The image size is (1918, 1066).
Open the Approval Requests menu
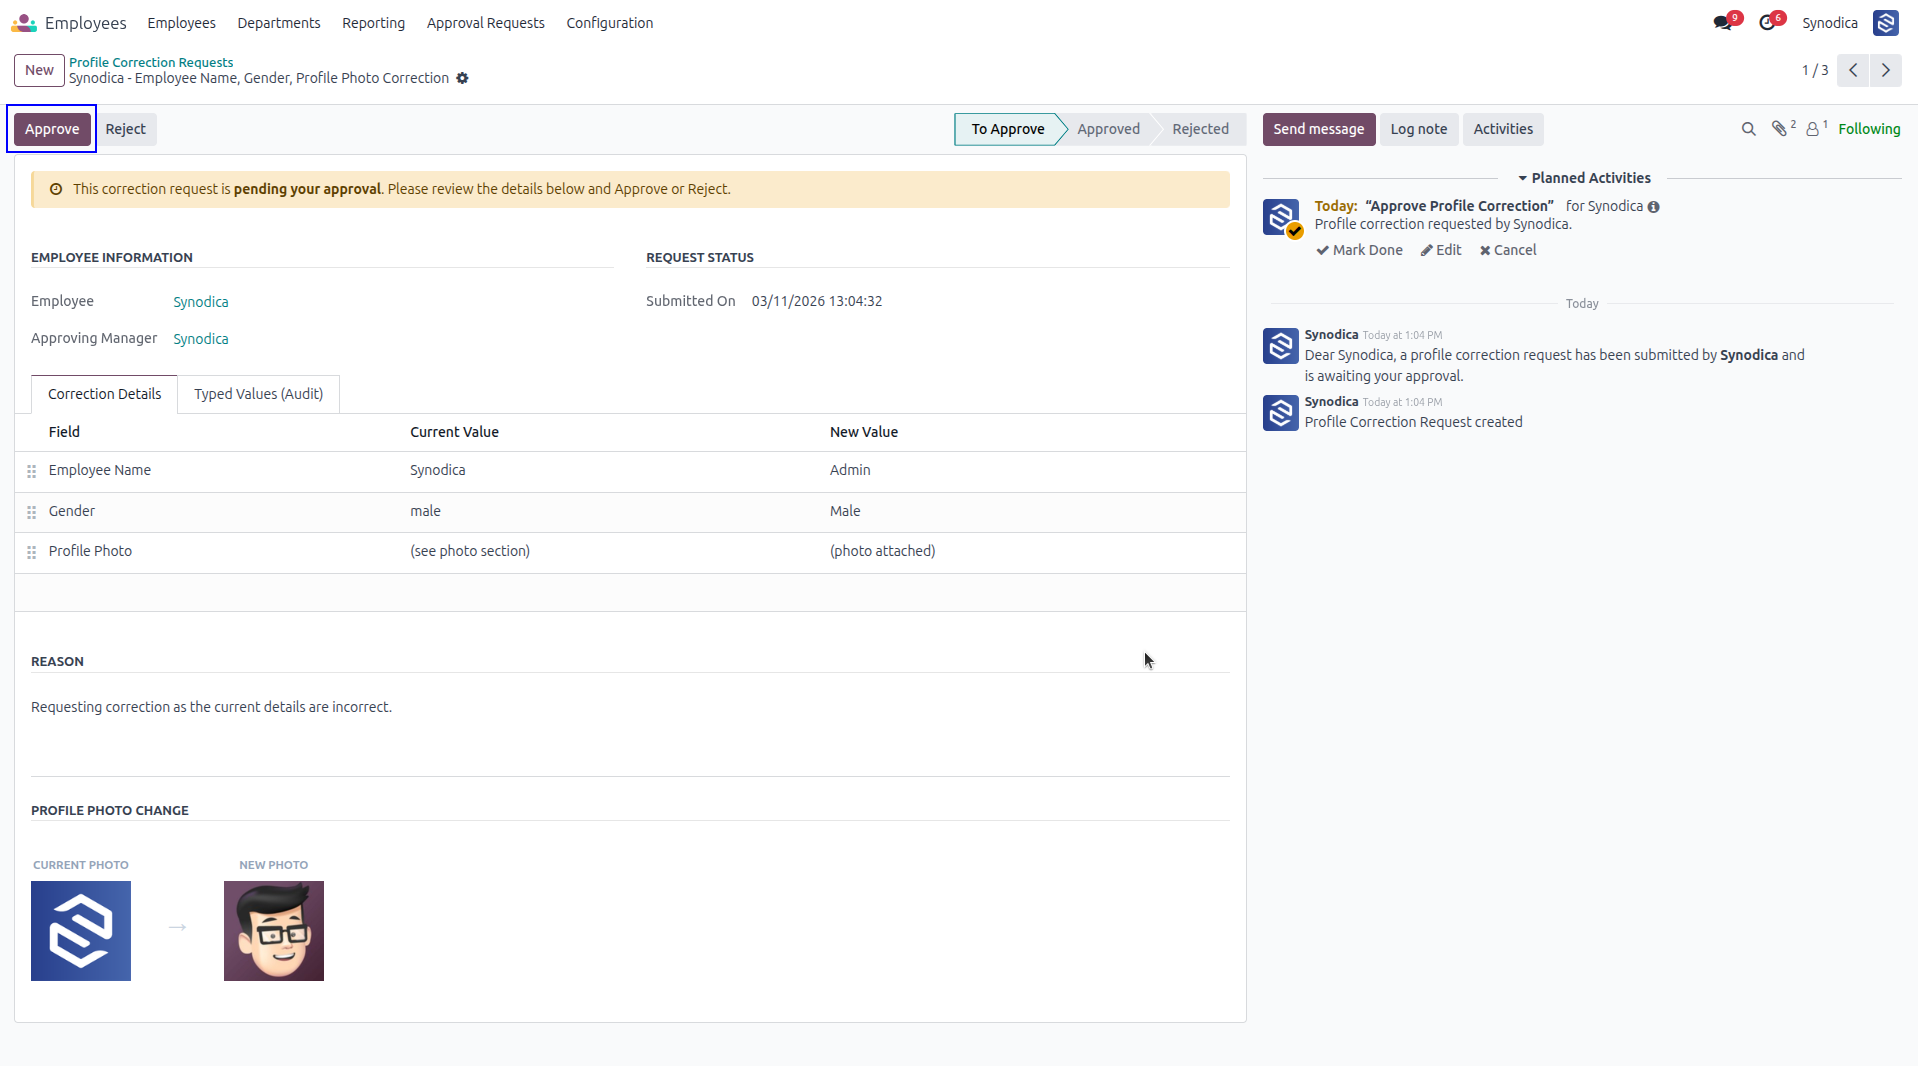(x=485, y=23)
